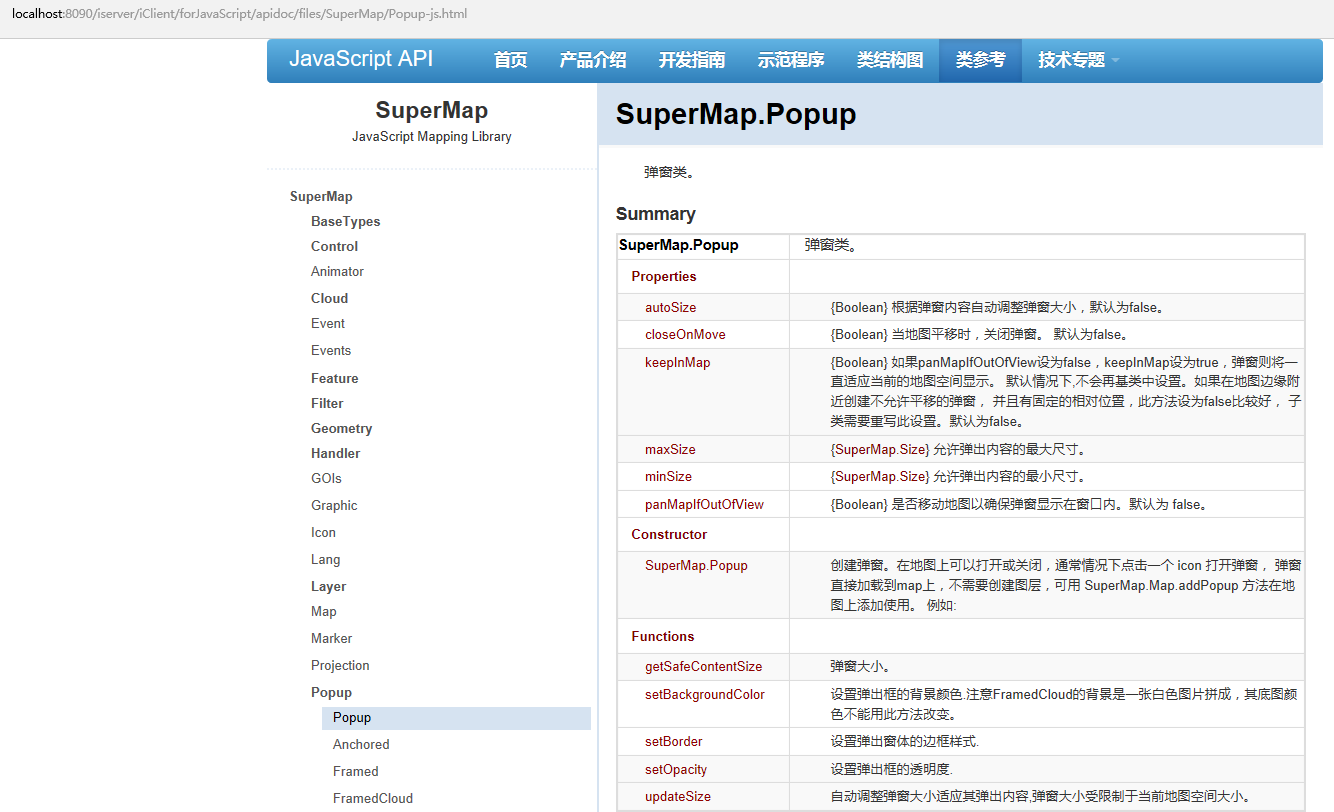Screen dimensions: 1334x812
Task: Click maxSize description '{SuperMap.Size} 允许弹出内容的最大尺寸'
Action: [958, 450]
